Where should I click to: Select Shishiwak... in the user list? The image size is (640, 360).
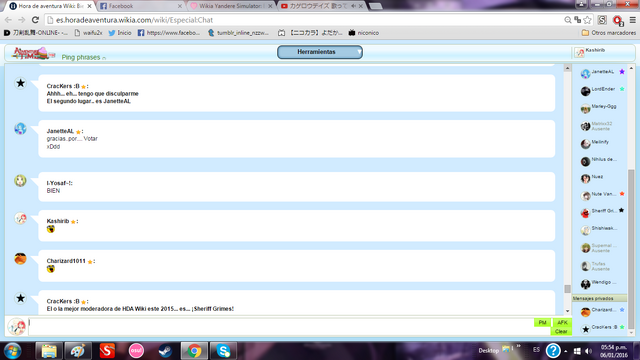point(604,229)
